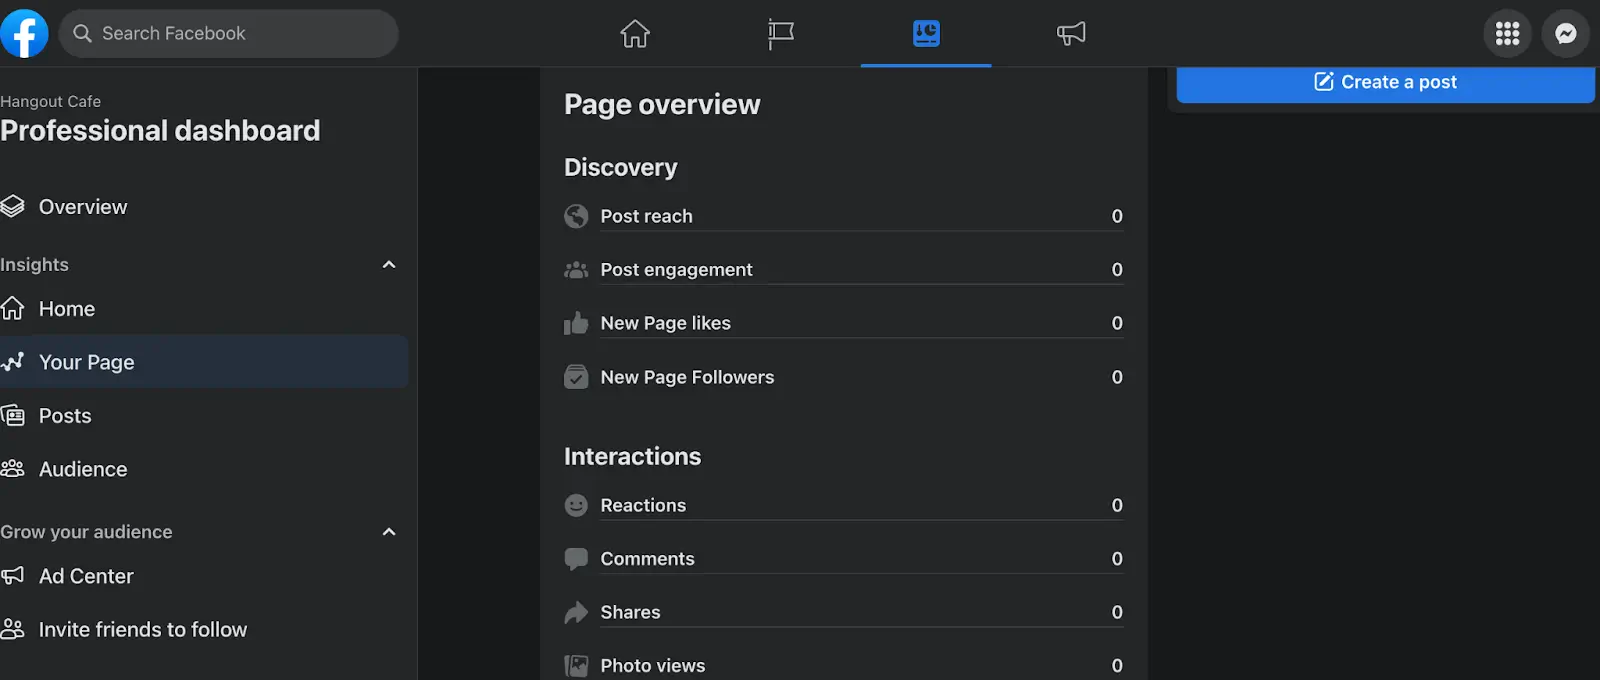
Task: Select Your Page in sidebar
Action: [x=204, y=362]
